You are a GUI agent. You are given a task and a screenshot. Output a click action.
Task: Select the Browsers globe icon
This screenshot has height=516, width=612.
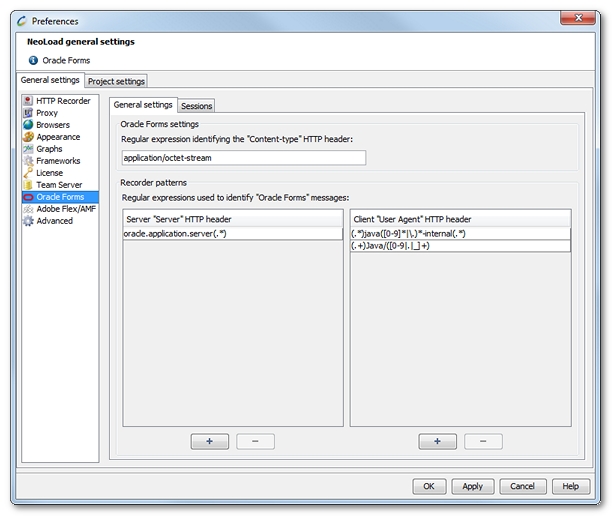pyautogui.click(x=28, y=125)
